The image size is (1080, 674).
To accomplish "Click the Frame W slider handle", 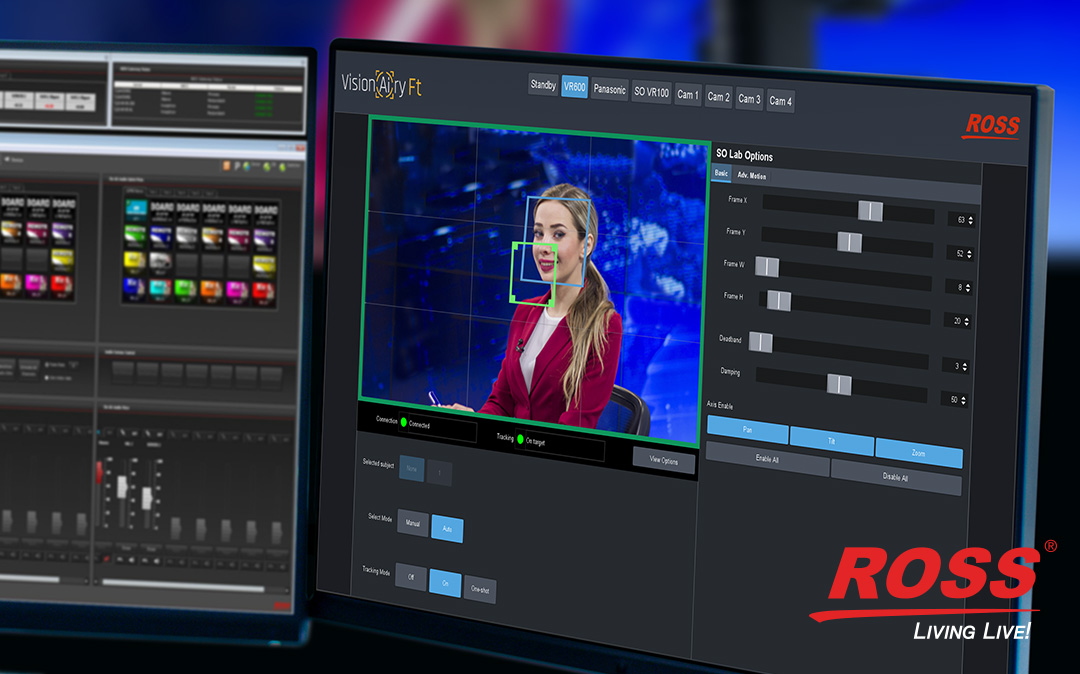I will [767, 267].
